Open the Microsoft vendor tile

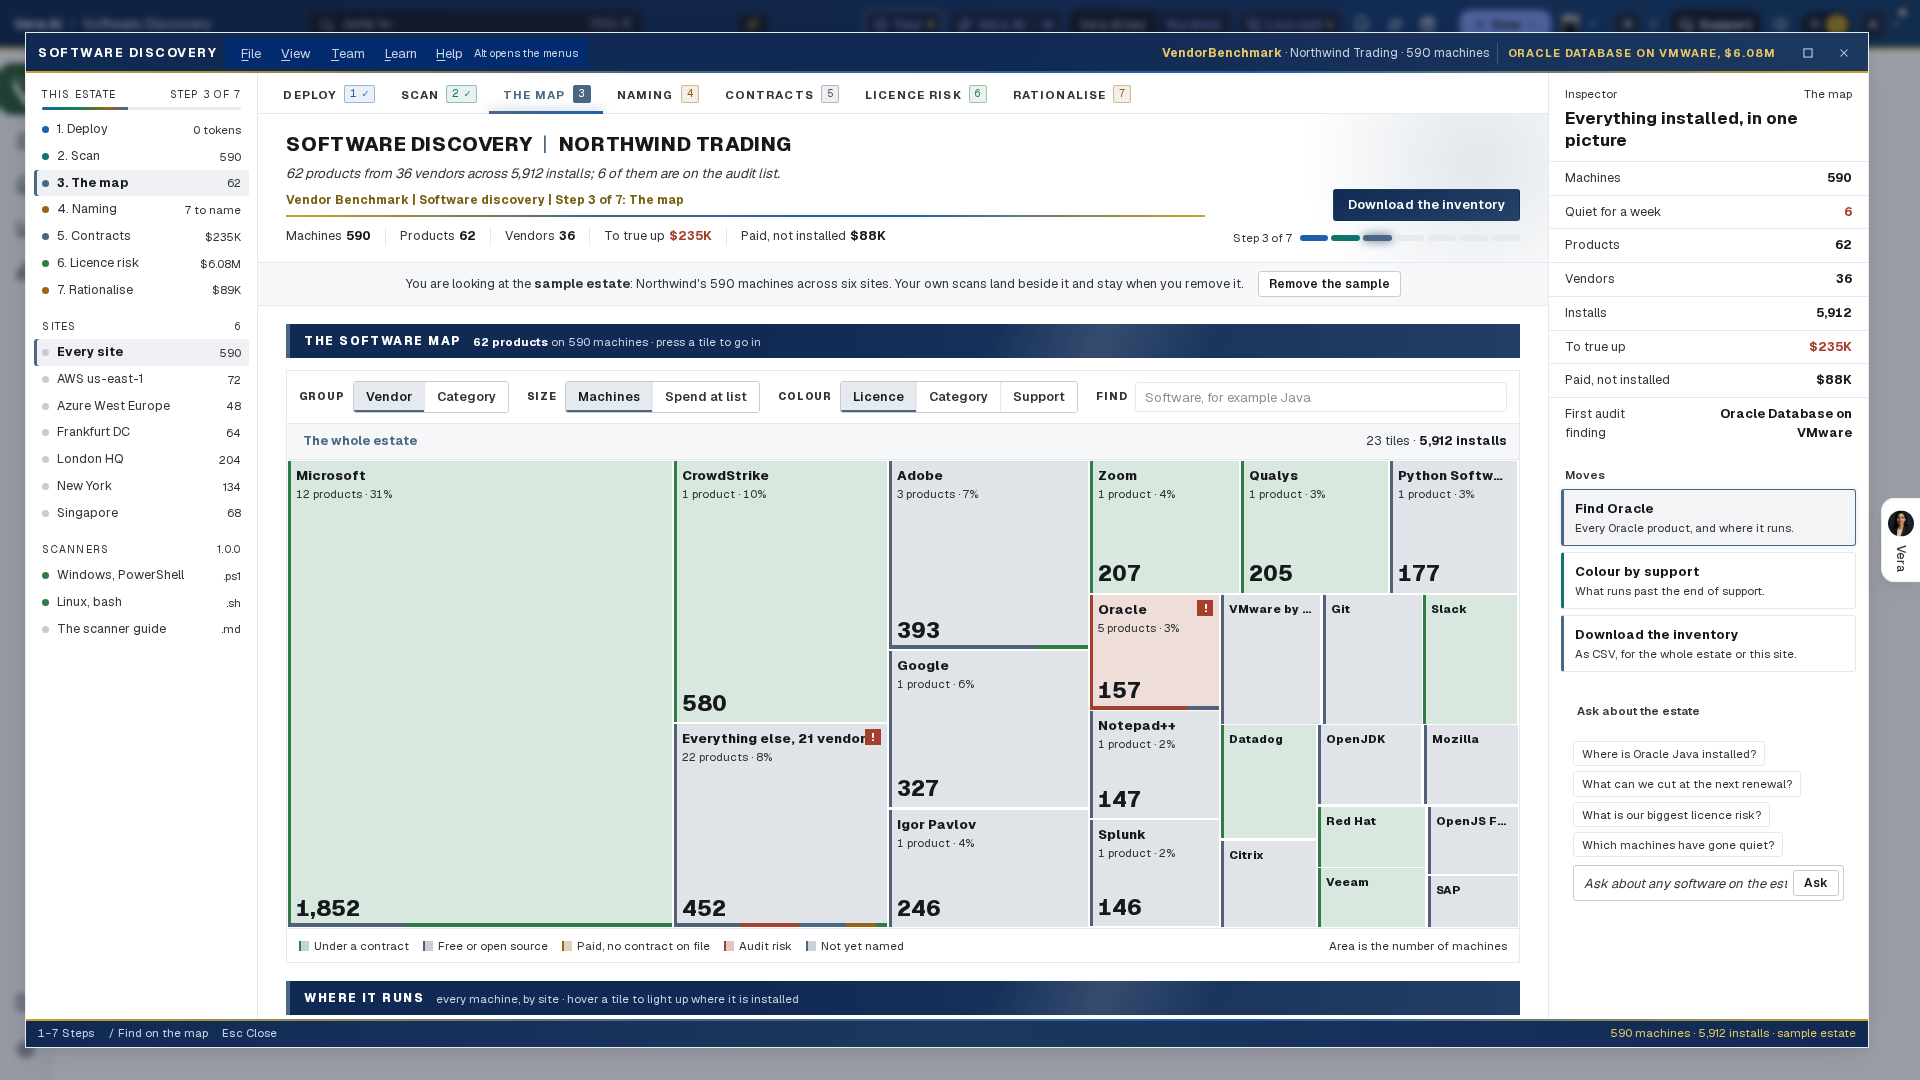point(481,693)
